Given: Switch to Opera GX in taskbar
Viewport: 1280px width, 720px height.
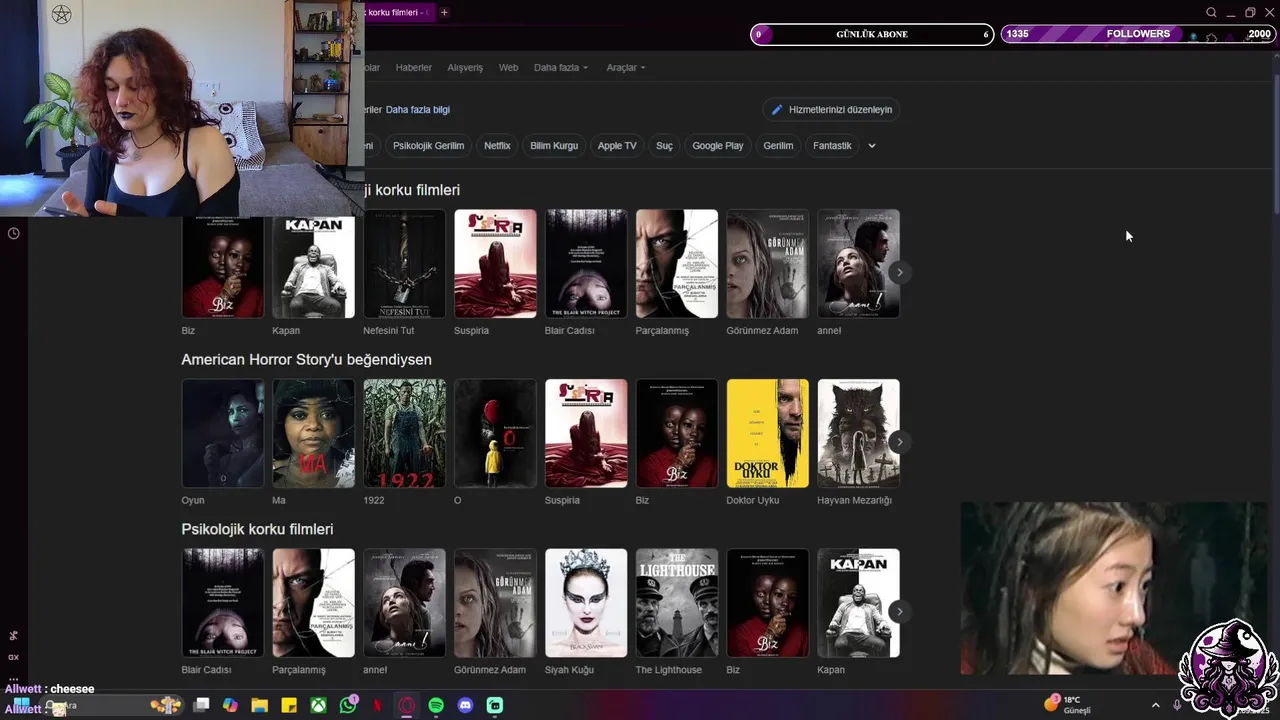Looking at the screenshot, I should point(407,705).
